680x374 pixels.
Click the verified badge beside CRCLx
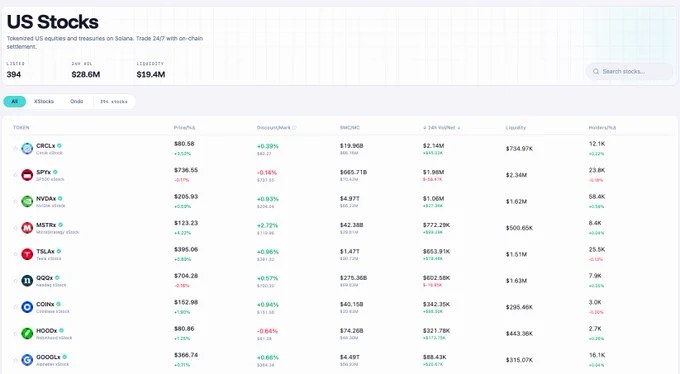[59, 146]
